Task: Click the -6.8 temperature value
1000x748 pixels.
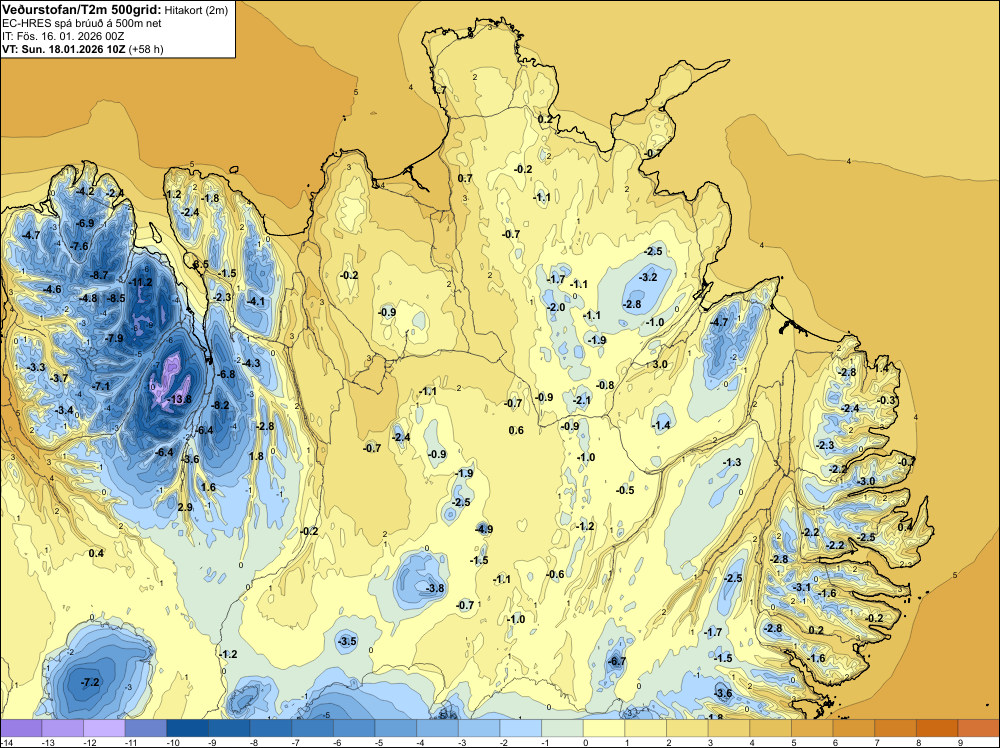Action: 226,374
